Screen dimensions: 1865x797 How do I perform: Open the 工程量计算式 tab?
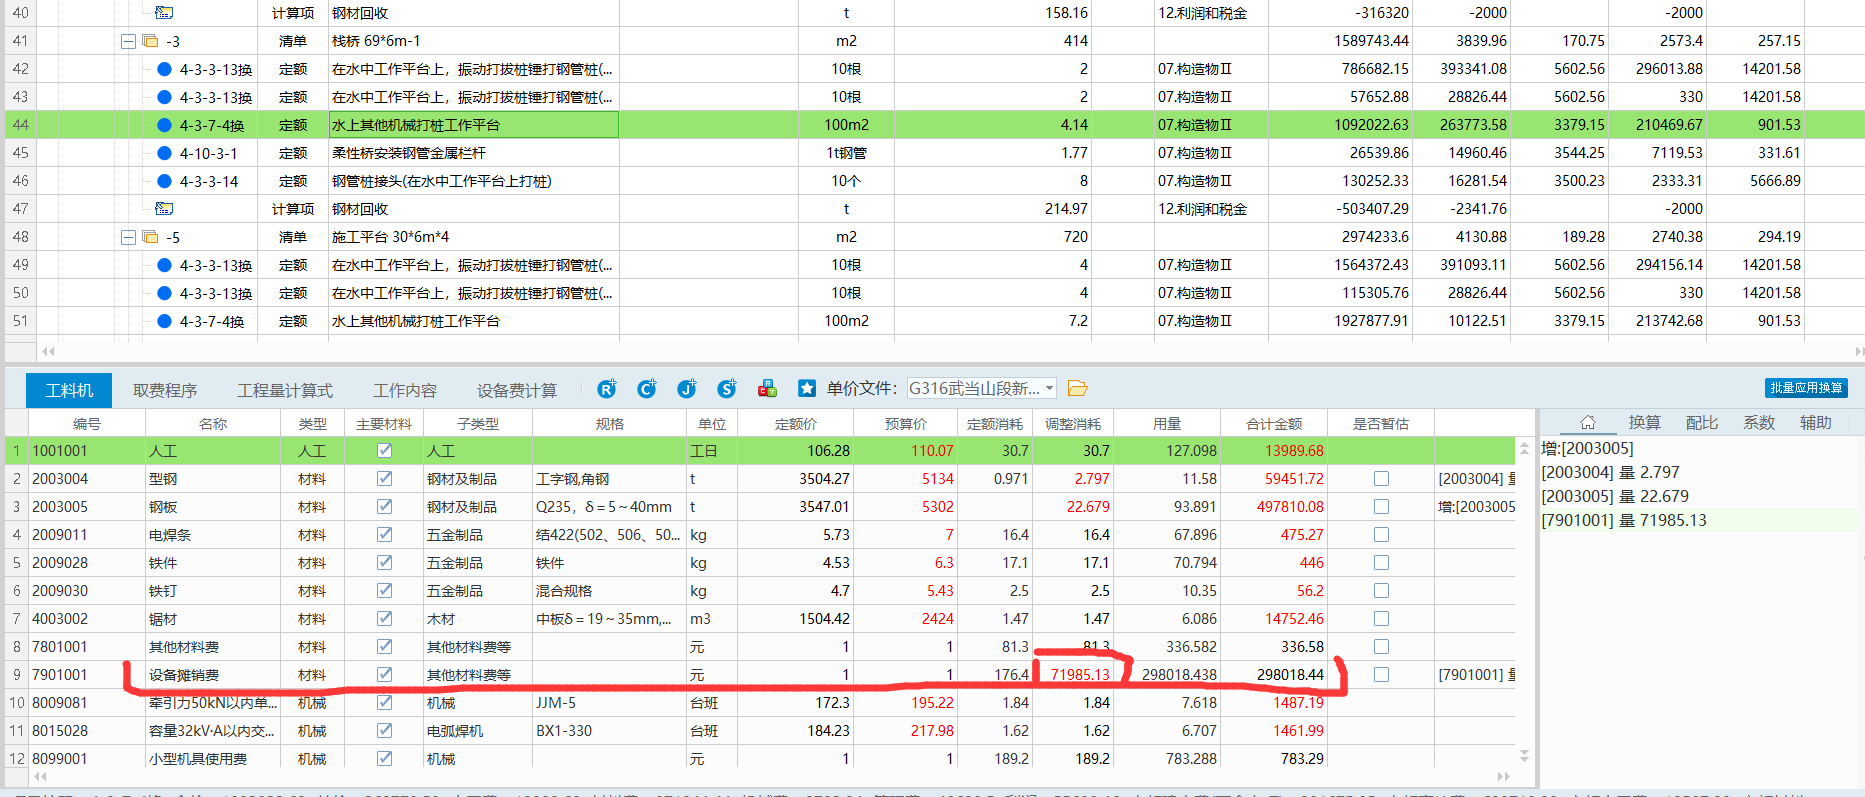[285, 390]
